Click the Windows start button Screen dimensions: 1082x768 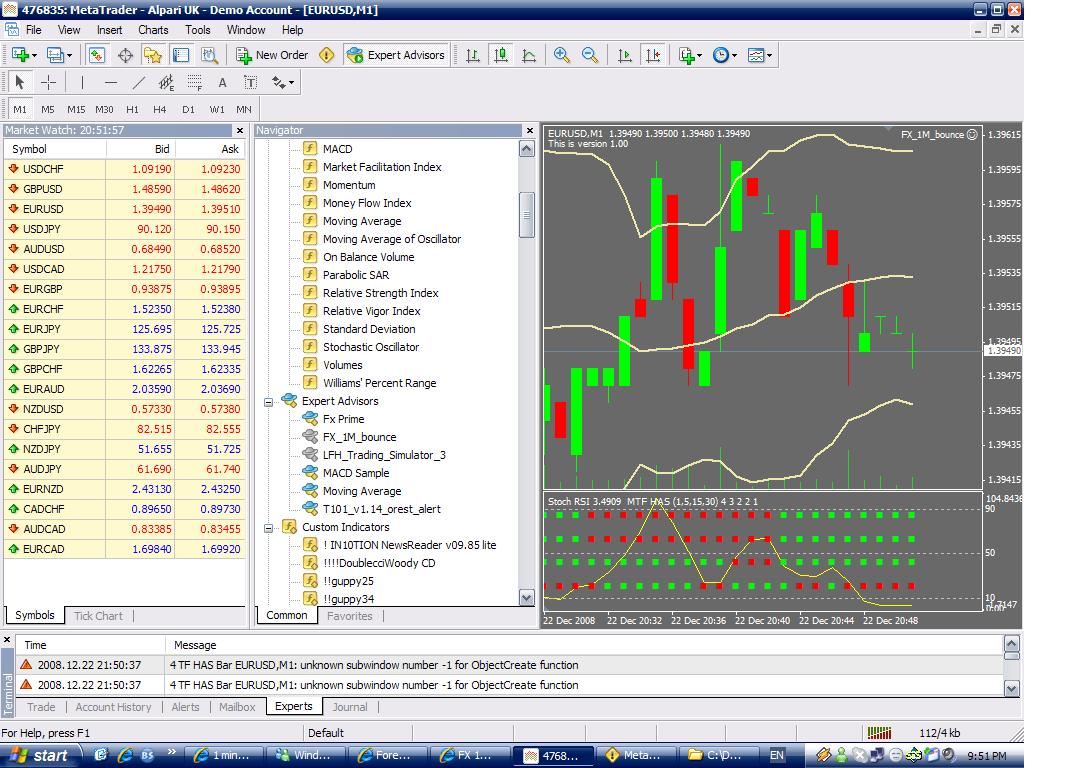tap(41, 756)
